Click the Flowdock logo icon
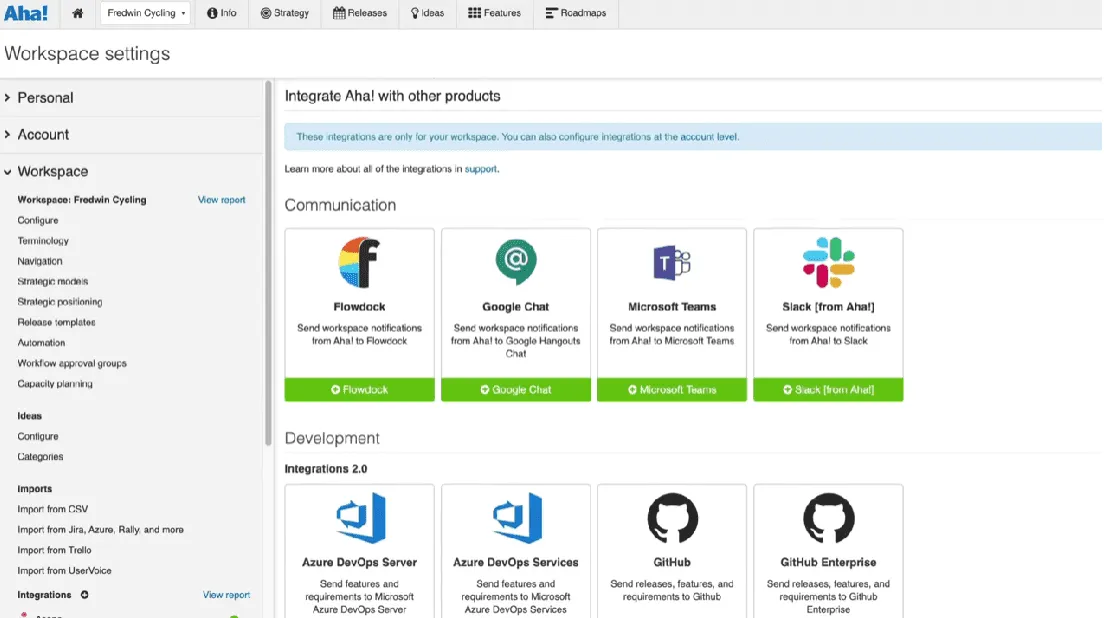The width and height of the screenshot is (1104, 618). (359, 262)
